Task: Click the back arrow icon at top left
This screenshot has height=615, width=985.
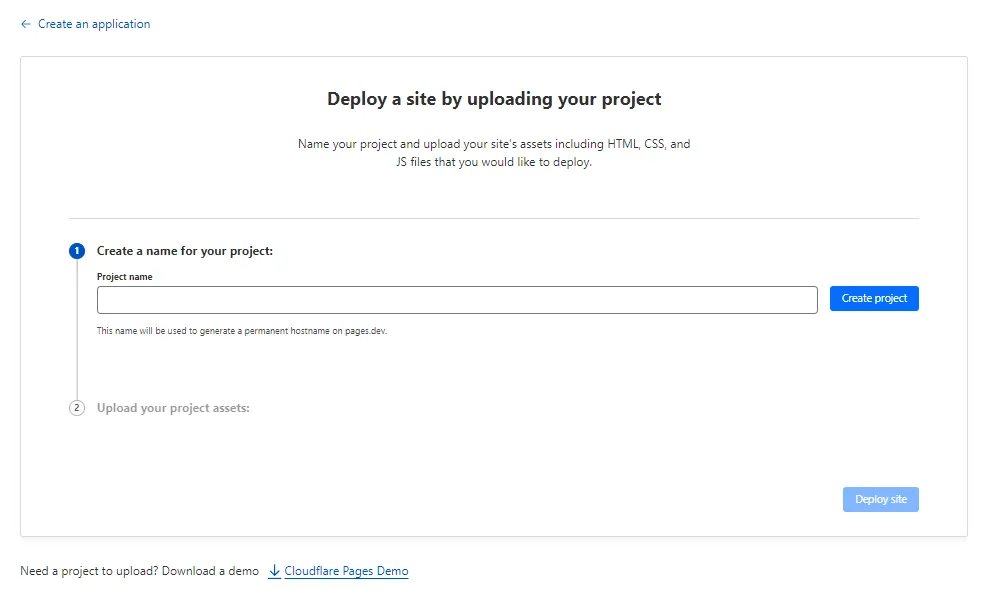Action: 26,24
